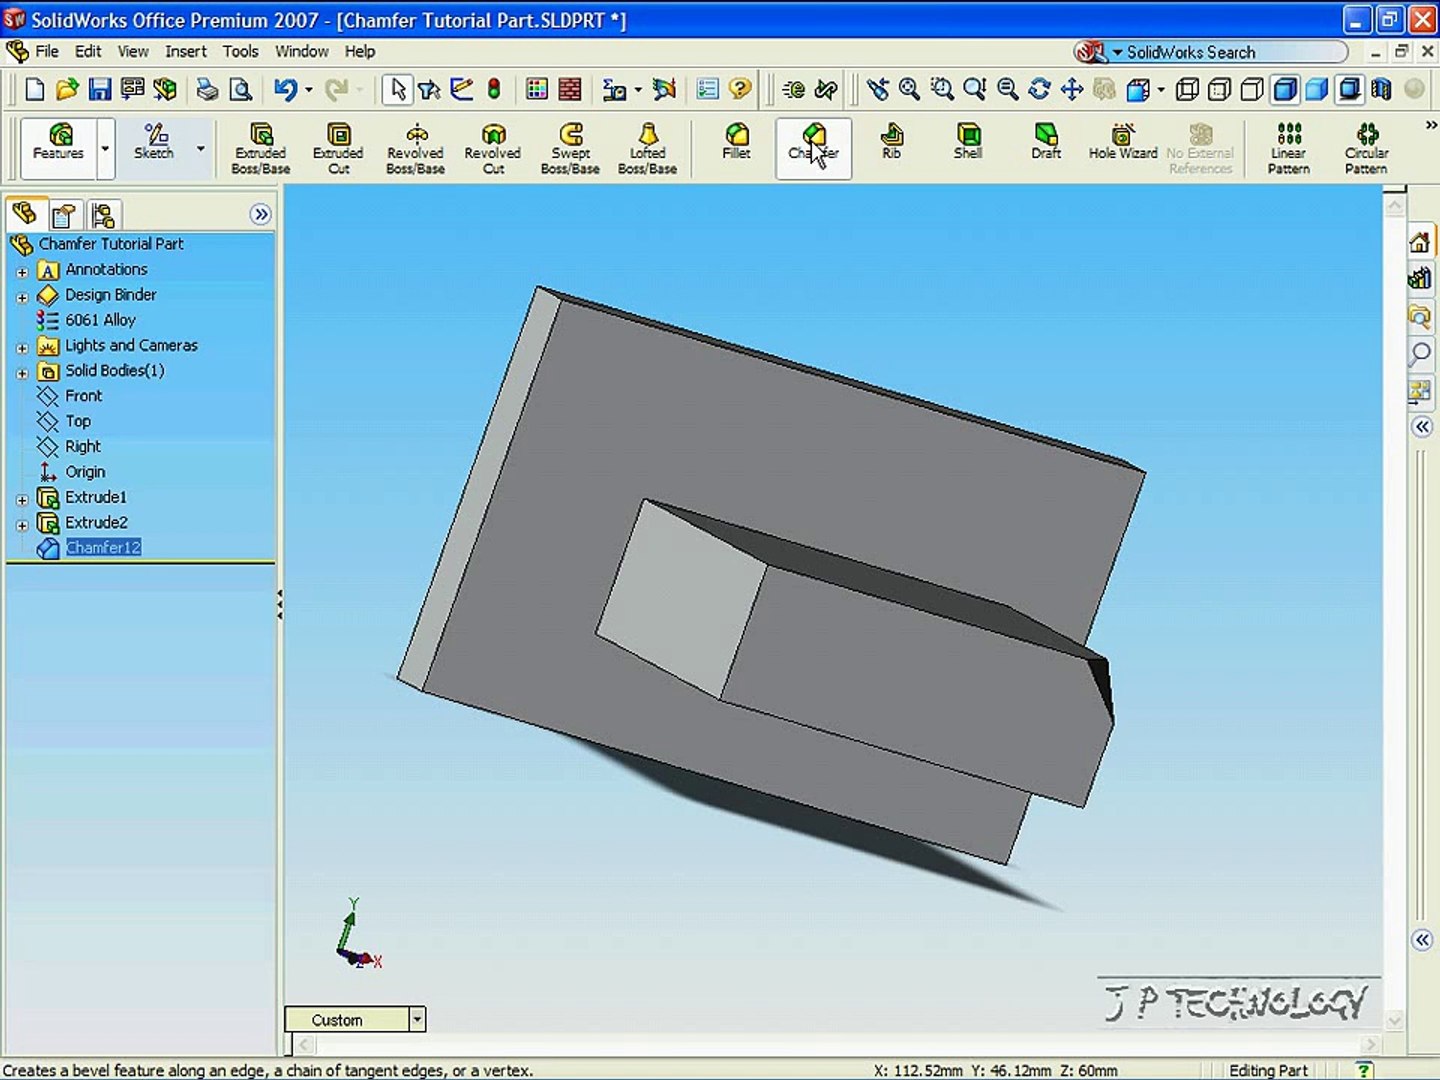
Task: Open the Insert menu
Action: [186, 51]
